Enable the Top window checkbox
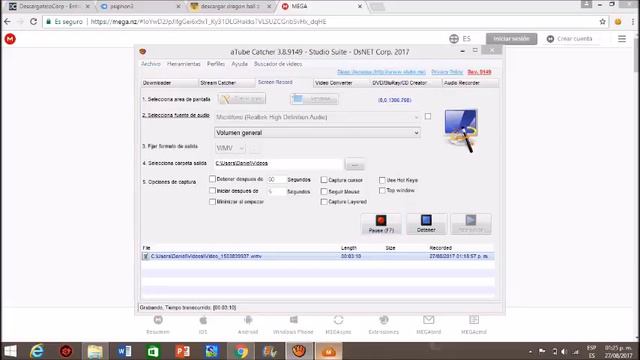Image resolution: width=640 pixels, height=360 pixels. pos(382,191)
